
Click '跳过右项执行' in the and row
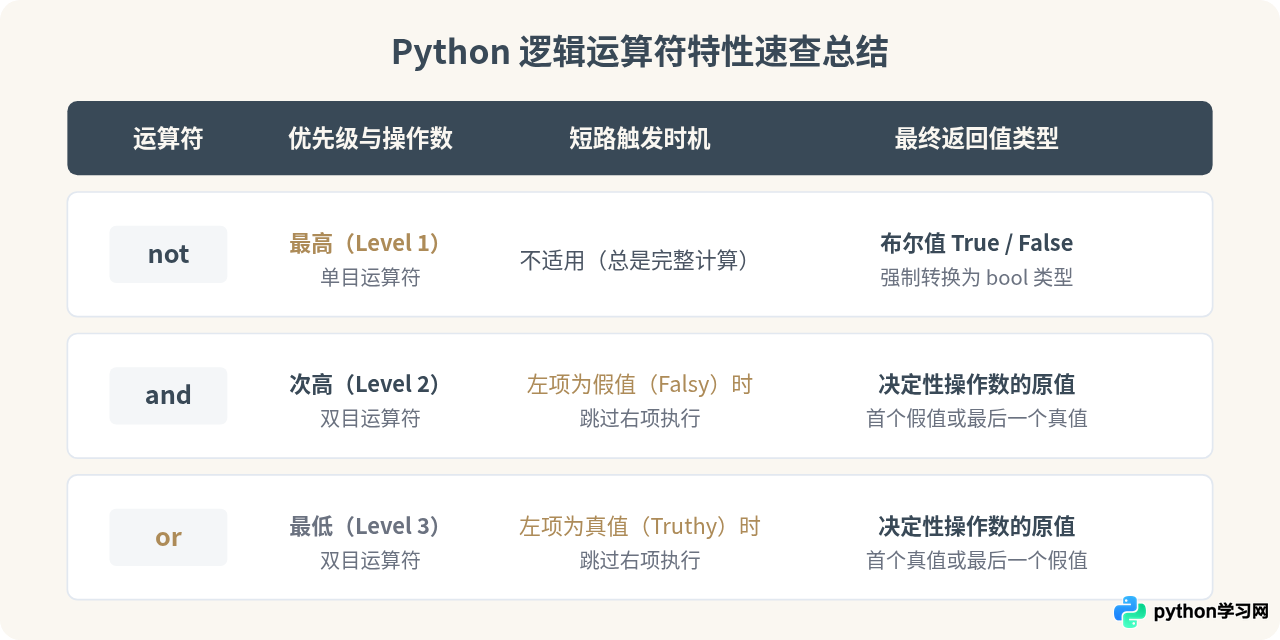point(640,418)
